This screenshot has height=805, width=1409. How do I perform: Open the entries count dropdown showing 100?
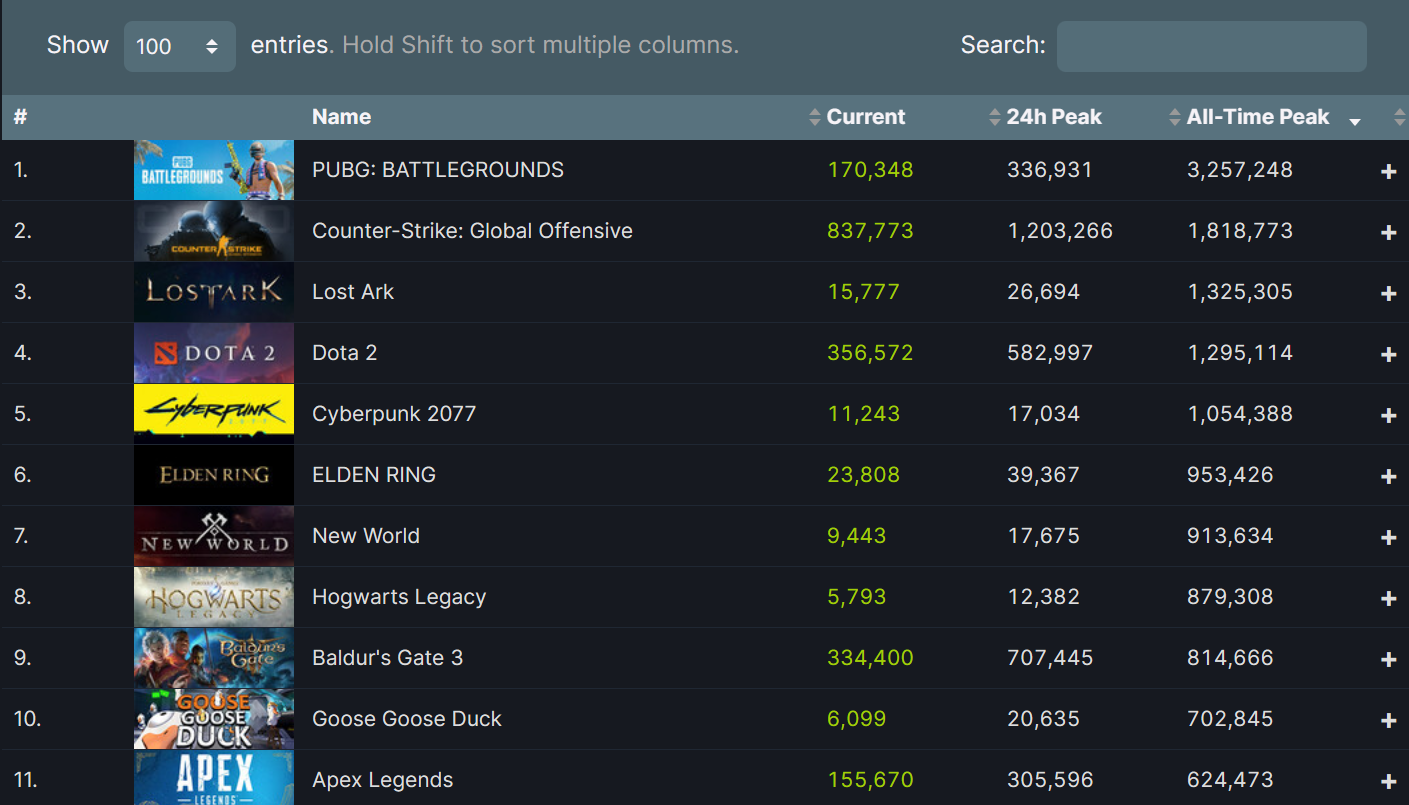[x=180, y=46]
